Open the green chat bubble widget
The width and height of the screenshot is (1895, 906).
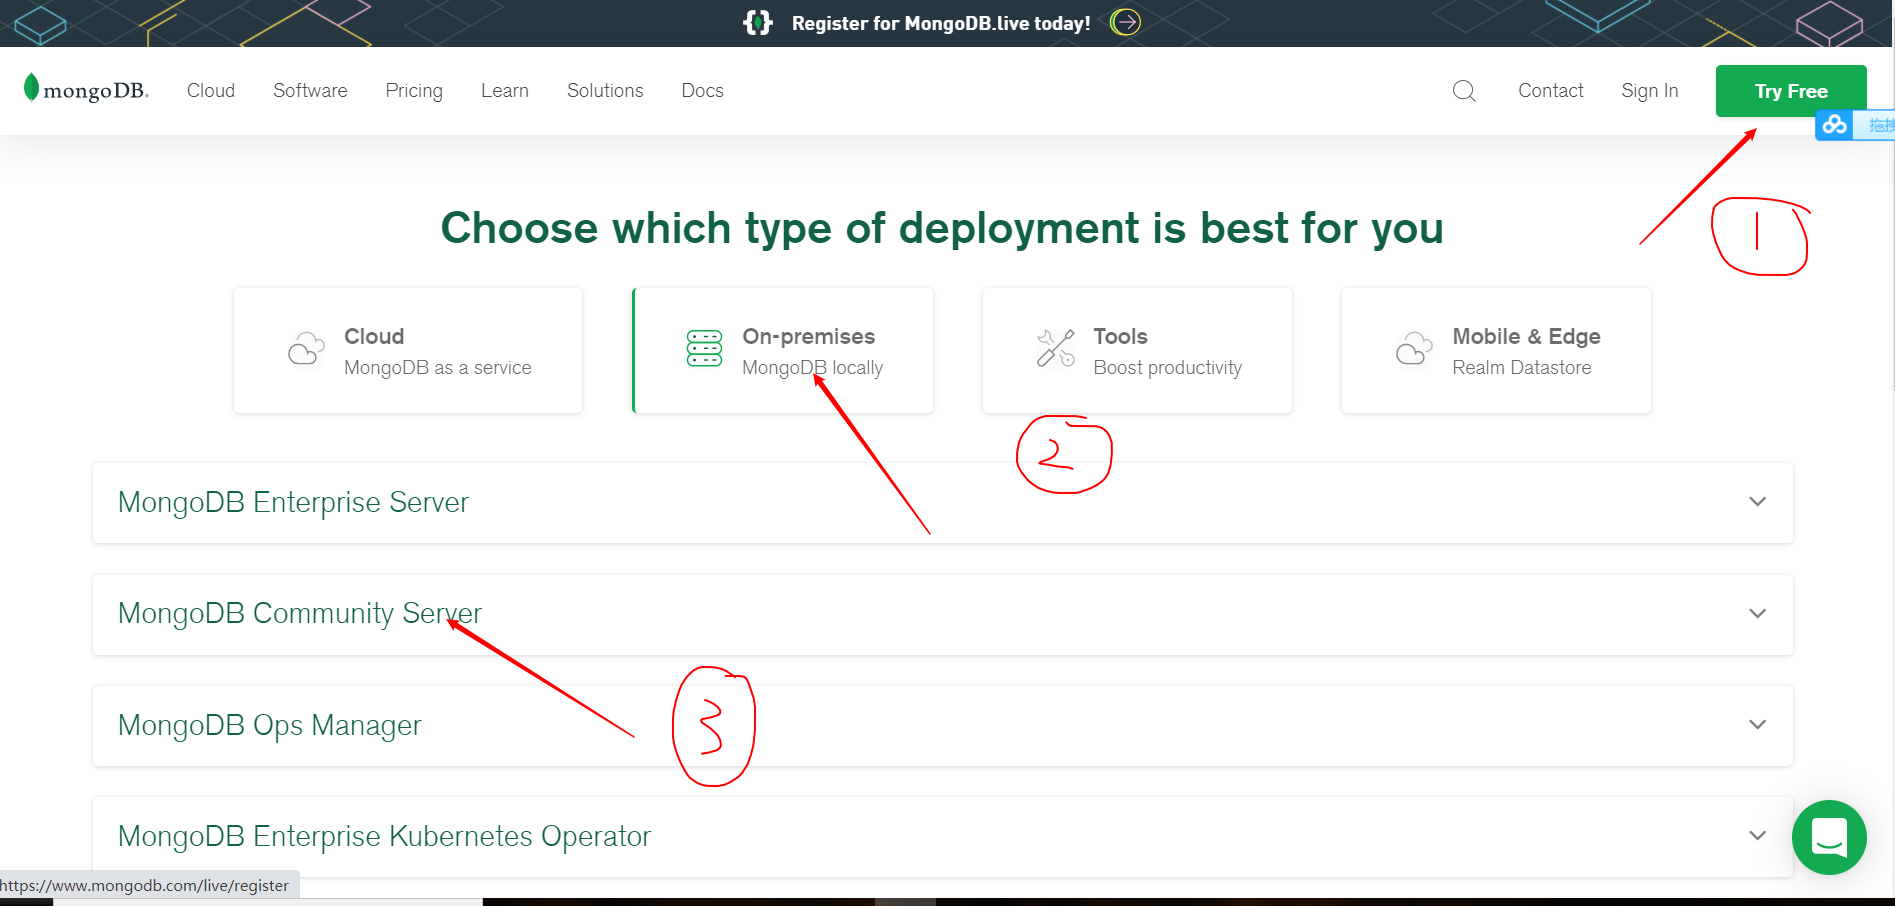(x=1829, y=837)
